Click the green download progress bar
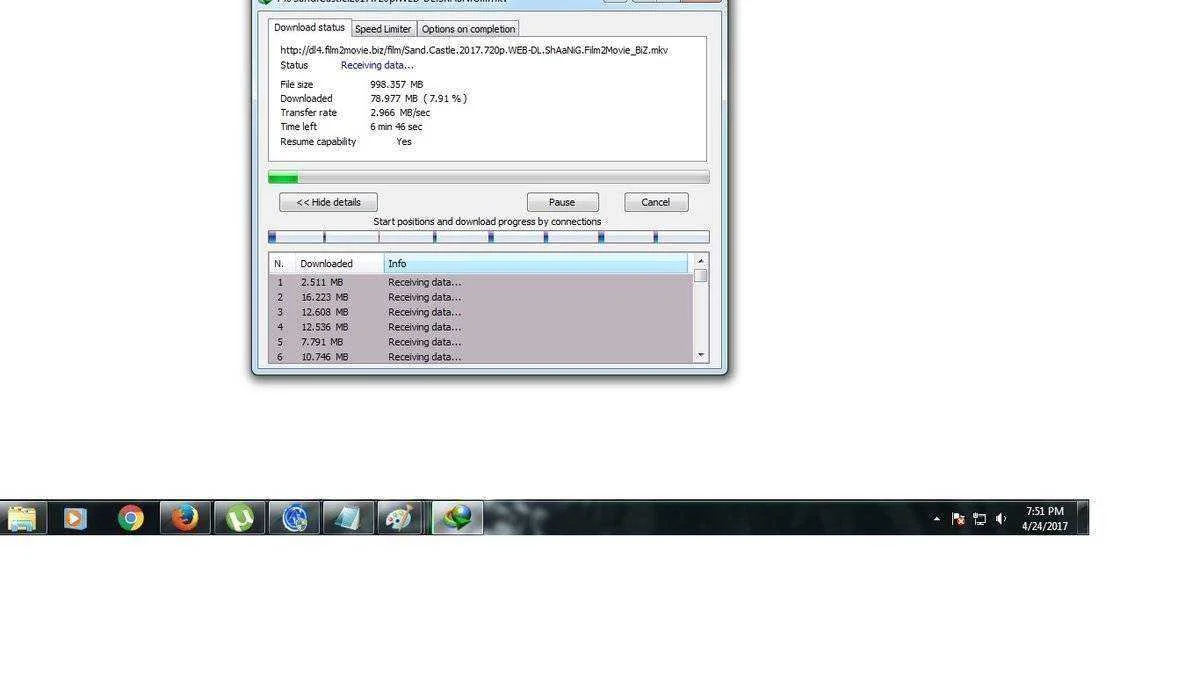Viewport: 1200px width, 675px height. tap(489, 178)
